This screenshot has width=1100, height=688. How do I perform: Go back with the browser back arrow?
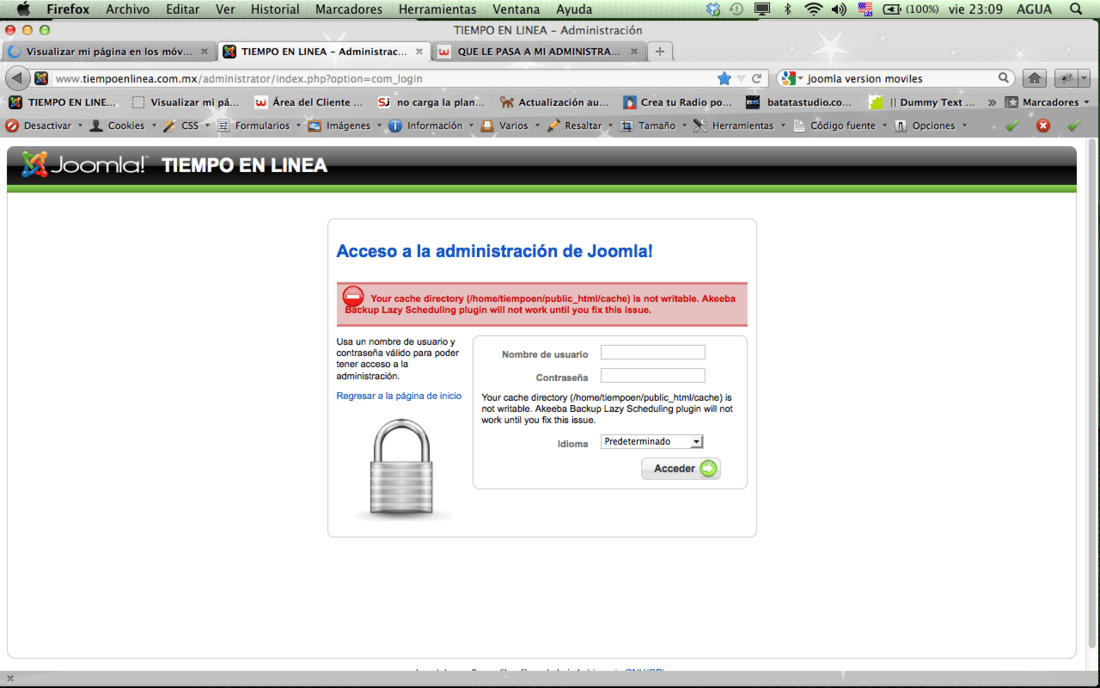point(18,79)
